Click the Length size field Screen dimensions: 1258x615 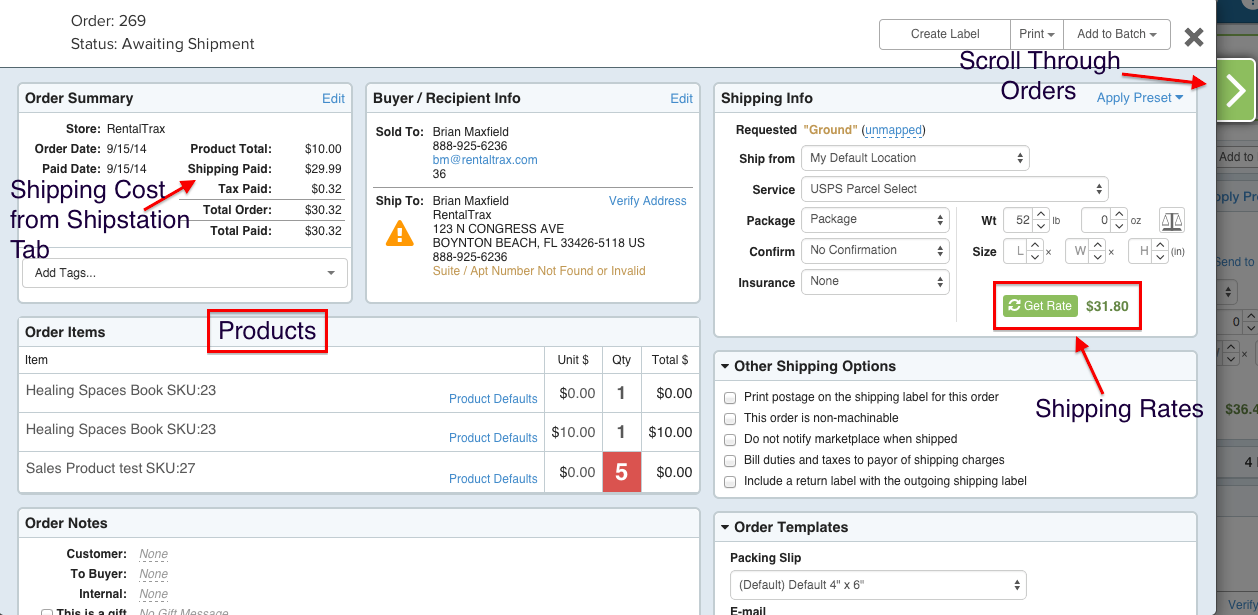(1017, 251)
